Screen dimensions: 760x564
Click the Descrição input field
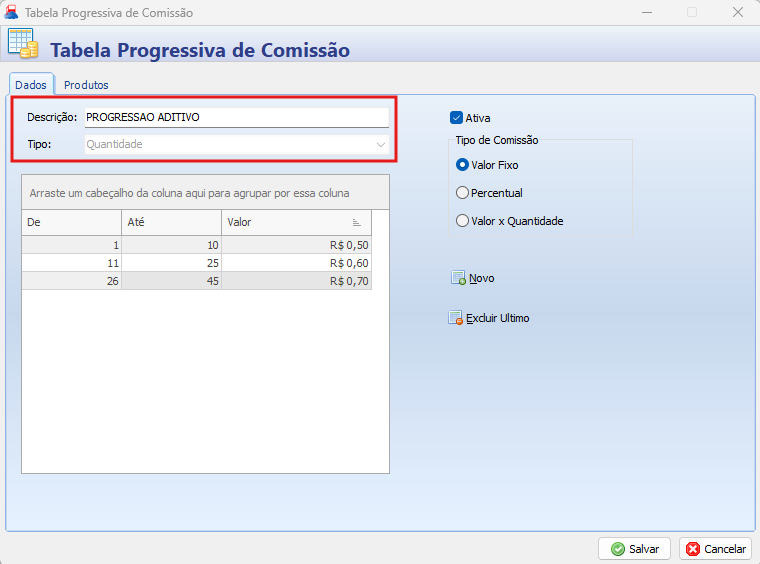[236, 117]
